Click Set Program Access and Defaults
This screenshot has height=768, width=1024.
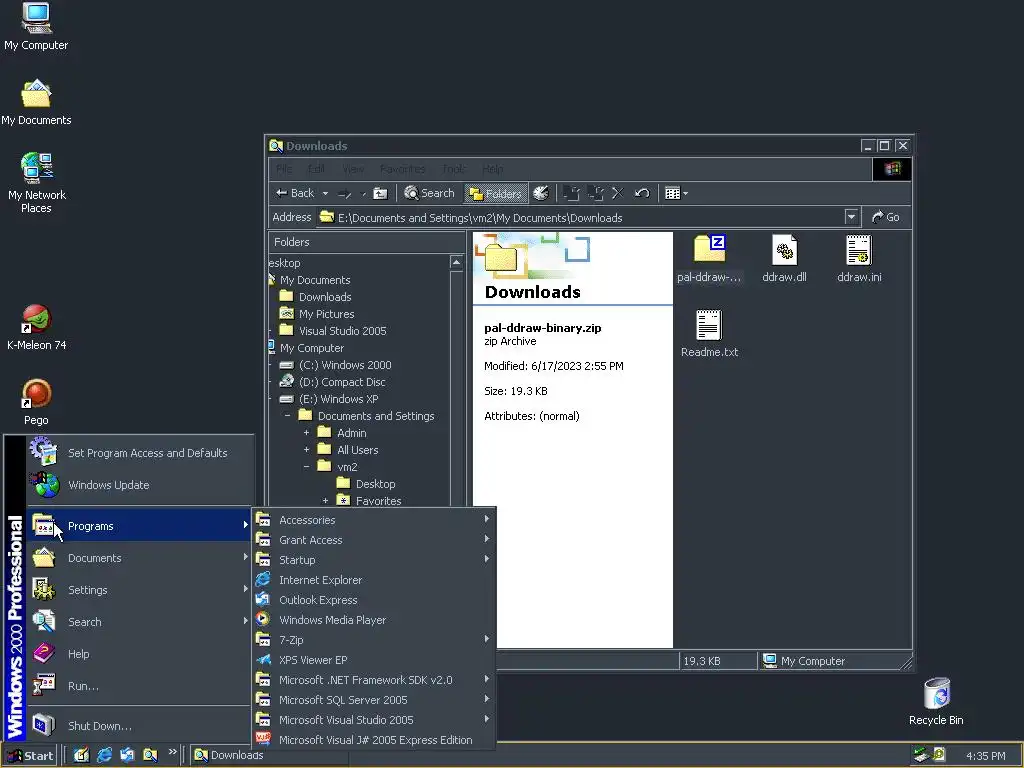click(x=140, y=453)
